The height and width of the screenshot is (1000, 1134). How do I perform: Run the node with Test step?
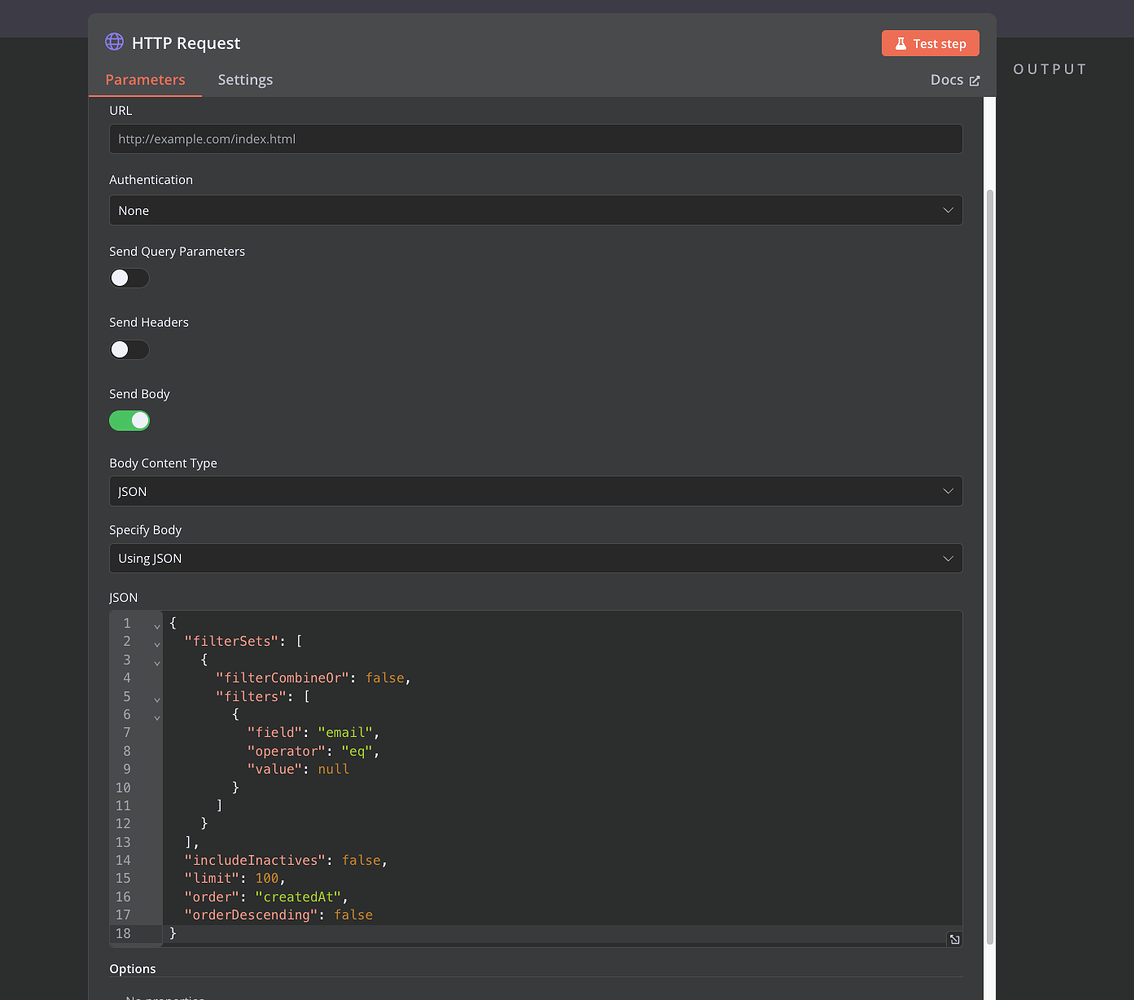(930, 44)
